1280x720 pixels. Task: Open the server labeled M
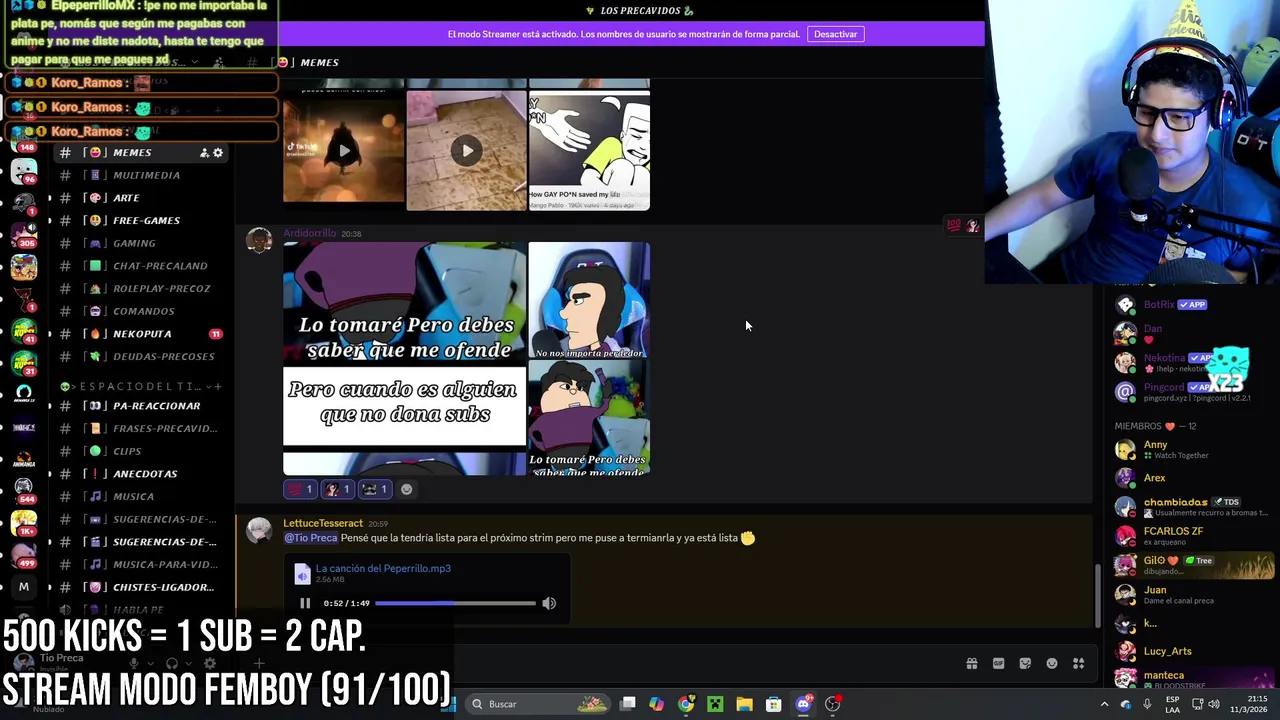[x=24, y=587]
